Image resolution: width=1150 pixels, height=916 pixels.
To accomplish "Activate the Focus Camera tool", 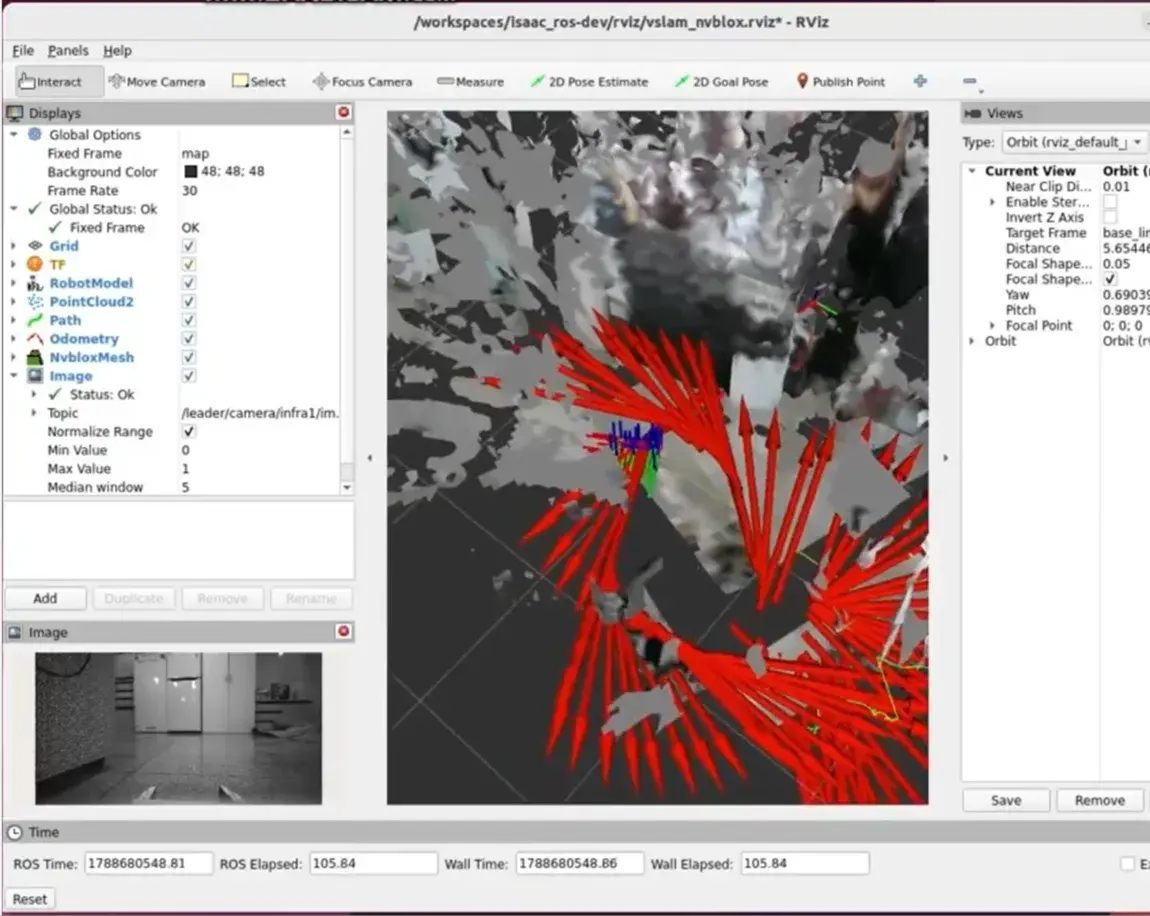I will [x=362, y=81].
